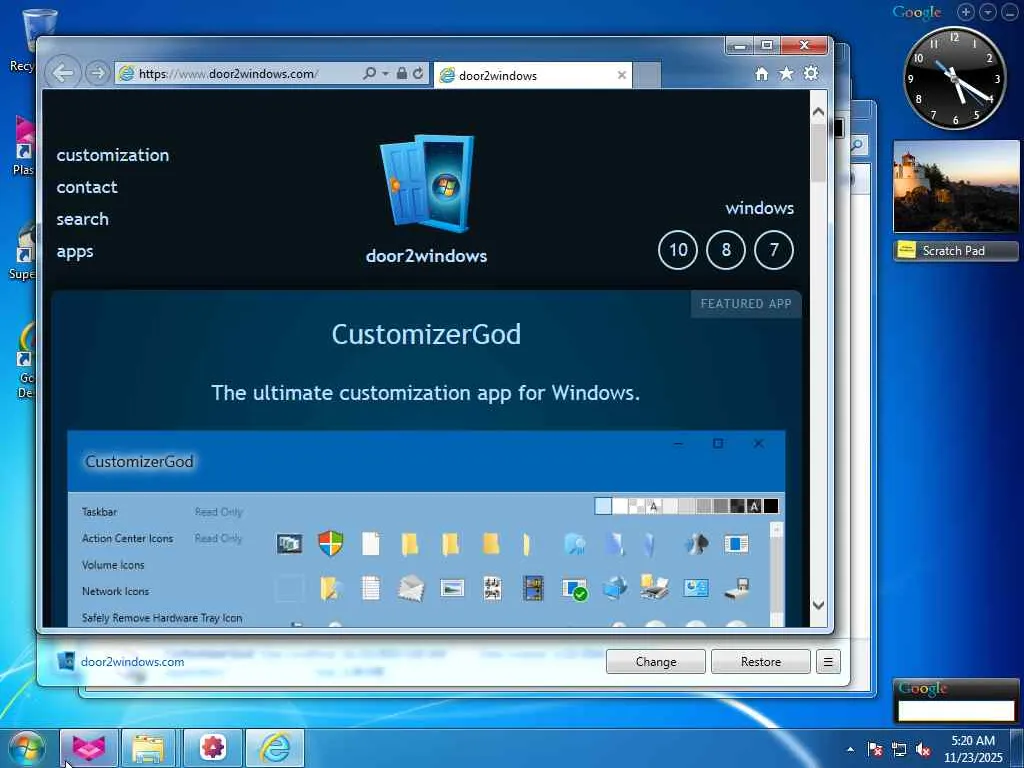
Task: Select the door2windows browser tab
Action: 532,75
